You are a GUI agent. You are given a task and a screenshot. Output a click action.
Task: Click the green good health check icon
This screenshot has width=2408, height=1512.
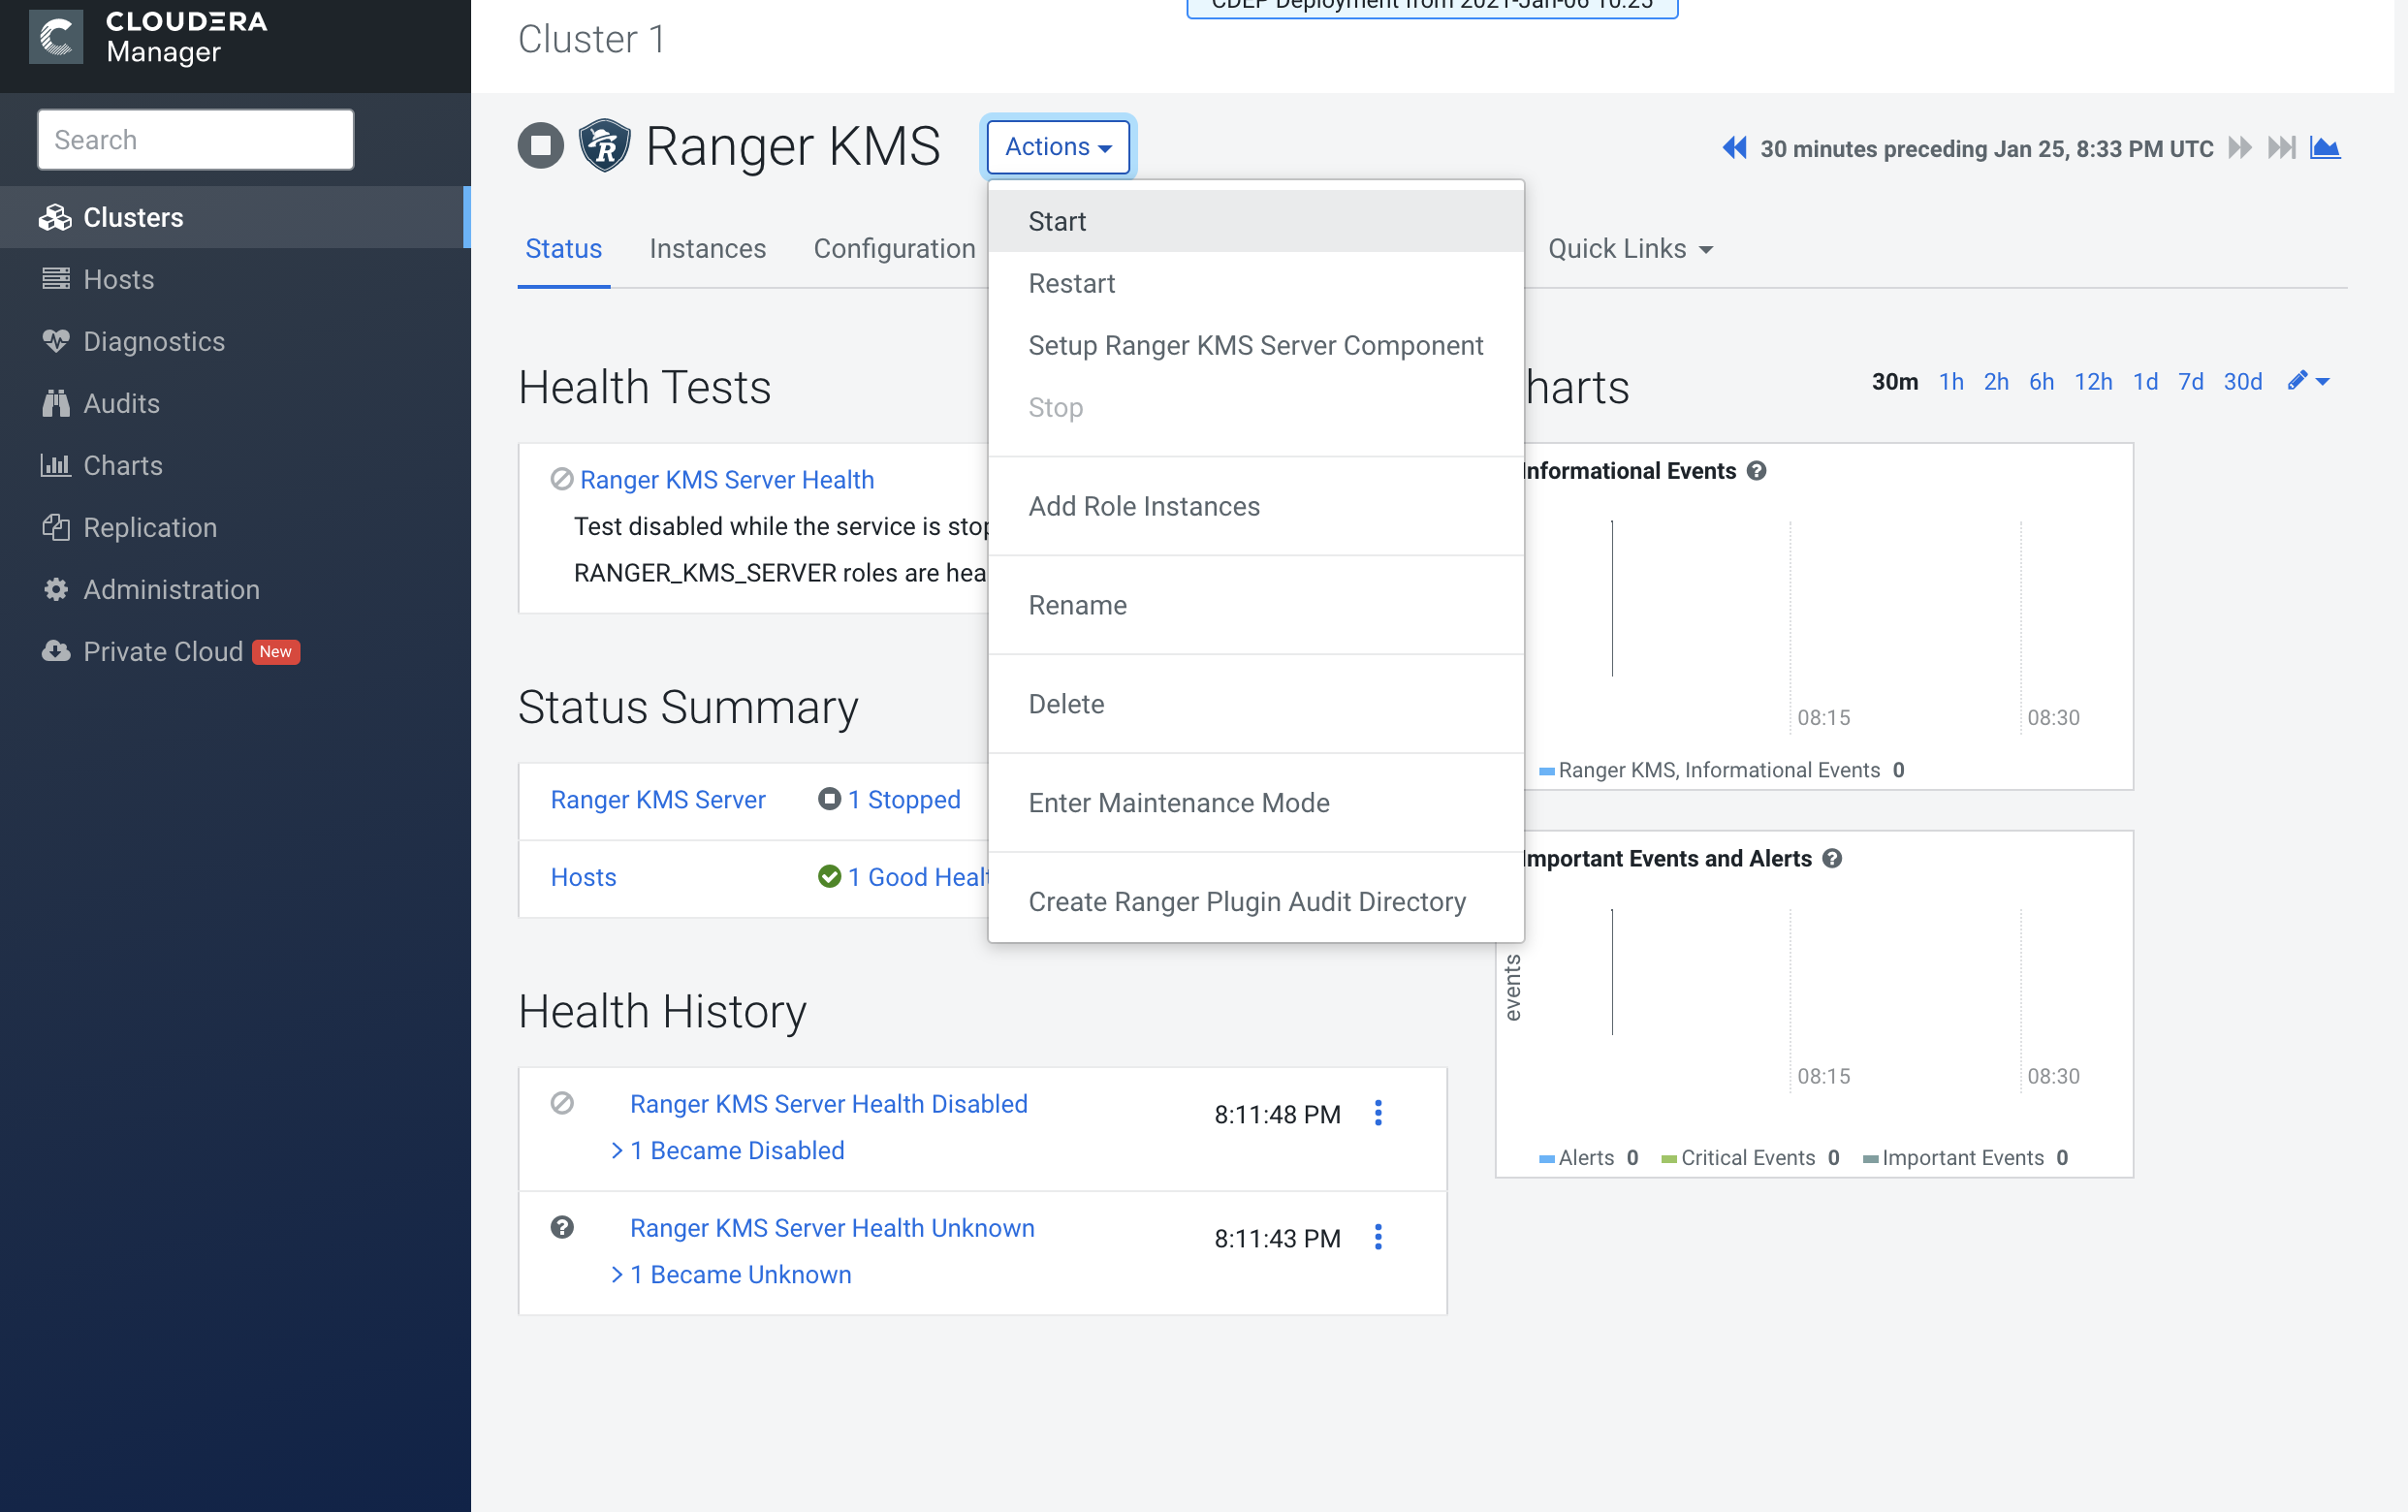click(x=829, y=877)
